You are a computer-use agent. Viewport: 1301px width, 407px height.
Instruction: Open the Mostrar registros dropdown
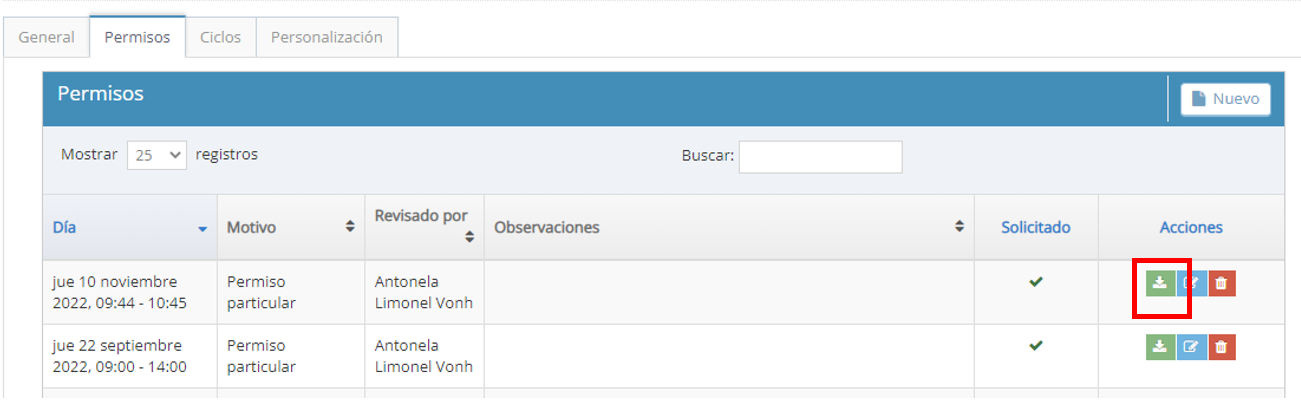[x=157, y=155]
